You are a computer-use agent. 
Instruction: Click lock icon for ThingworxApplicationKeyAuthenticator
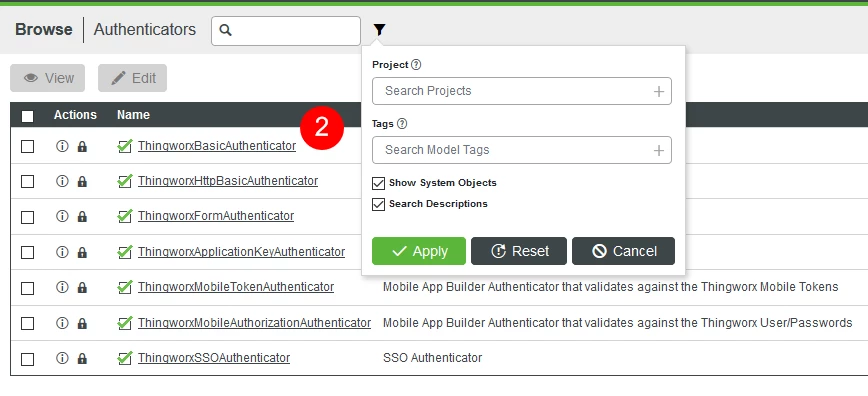pyautogui.click(x=82, y=253)
